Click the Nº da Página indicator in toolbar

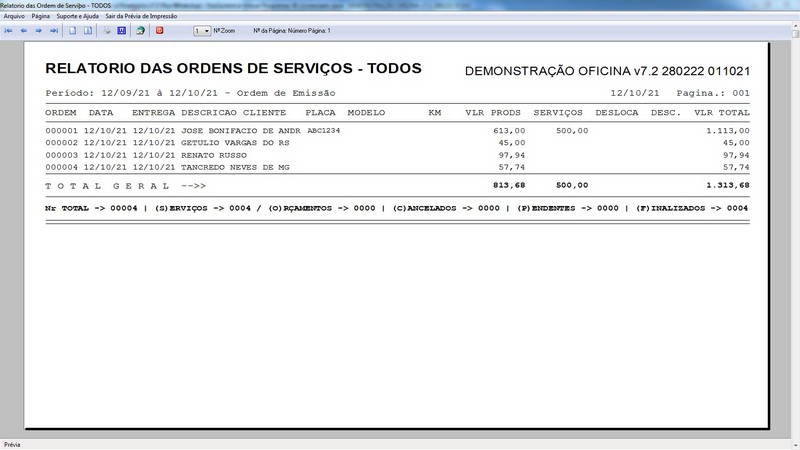coord(292,31)
